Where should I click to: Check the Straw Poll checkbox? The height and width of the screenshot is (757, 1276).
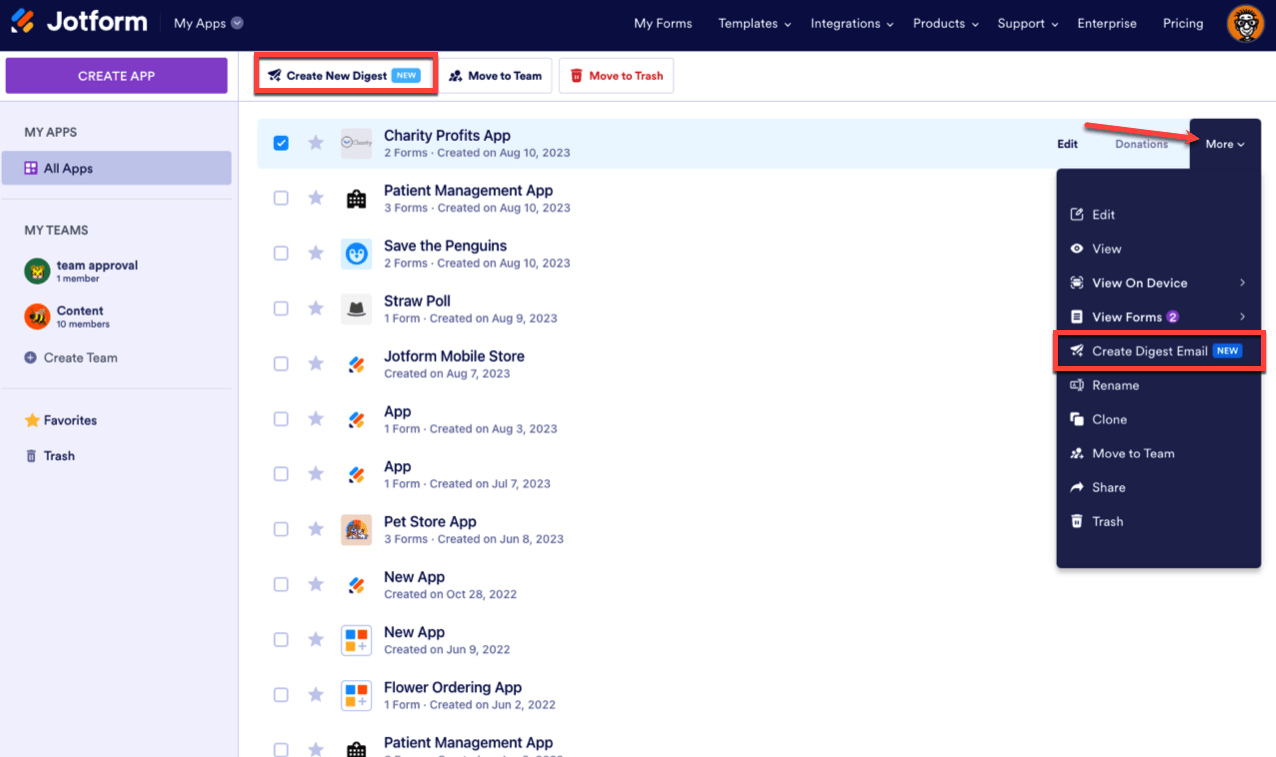point(281,308)
